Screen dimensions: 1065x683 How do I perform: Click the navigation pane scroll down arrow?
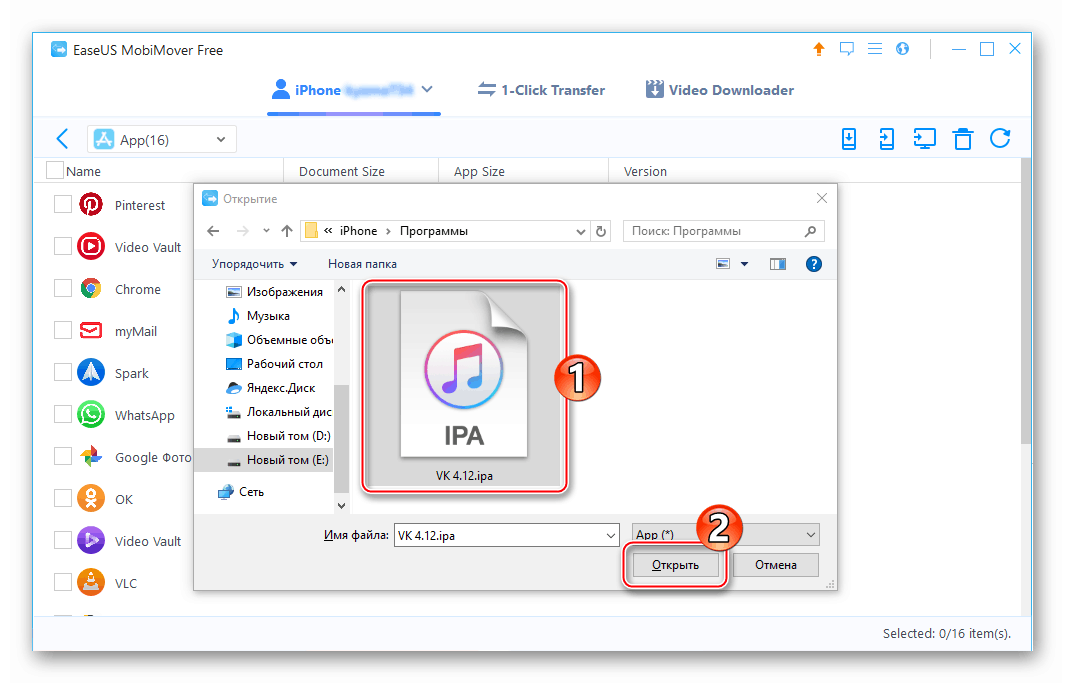point(341,505)
